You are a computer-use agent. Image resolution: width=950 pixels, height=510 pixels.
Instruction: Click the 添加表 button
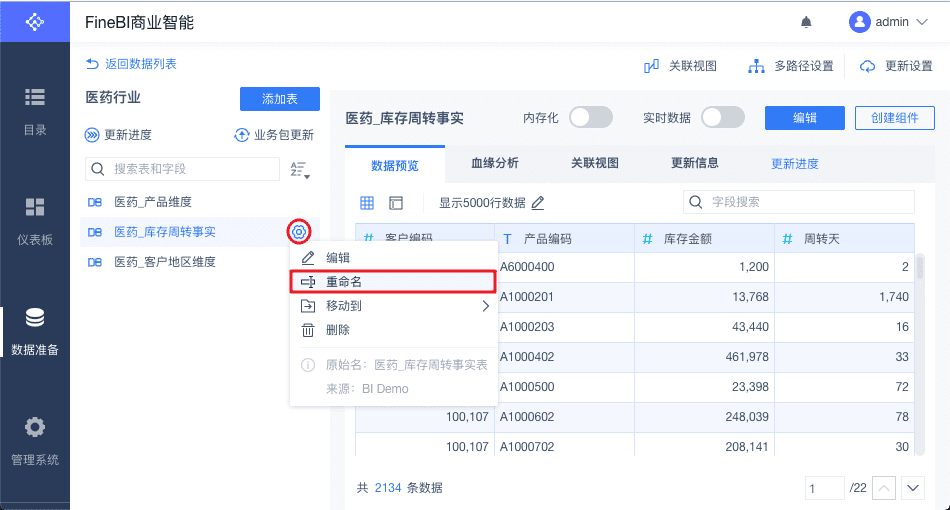tap(279, 99)
